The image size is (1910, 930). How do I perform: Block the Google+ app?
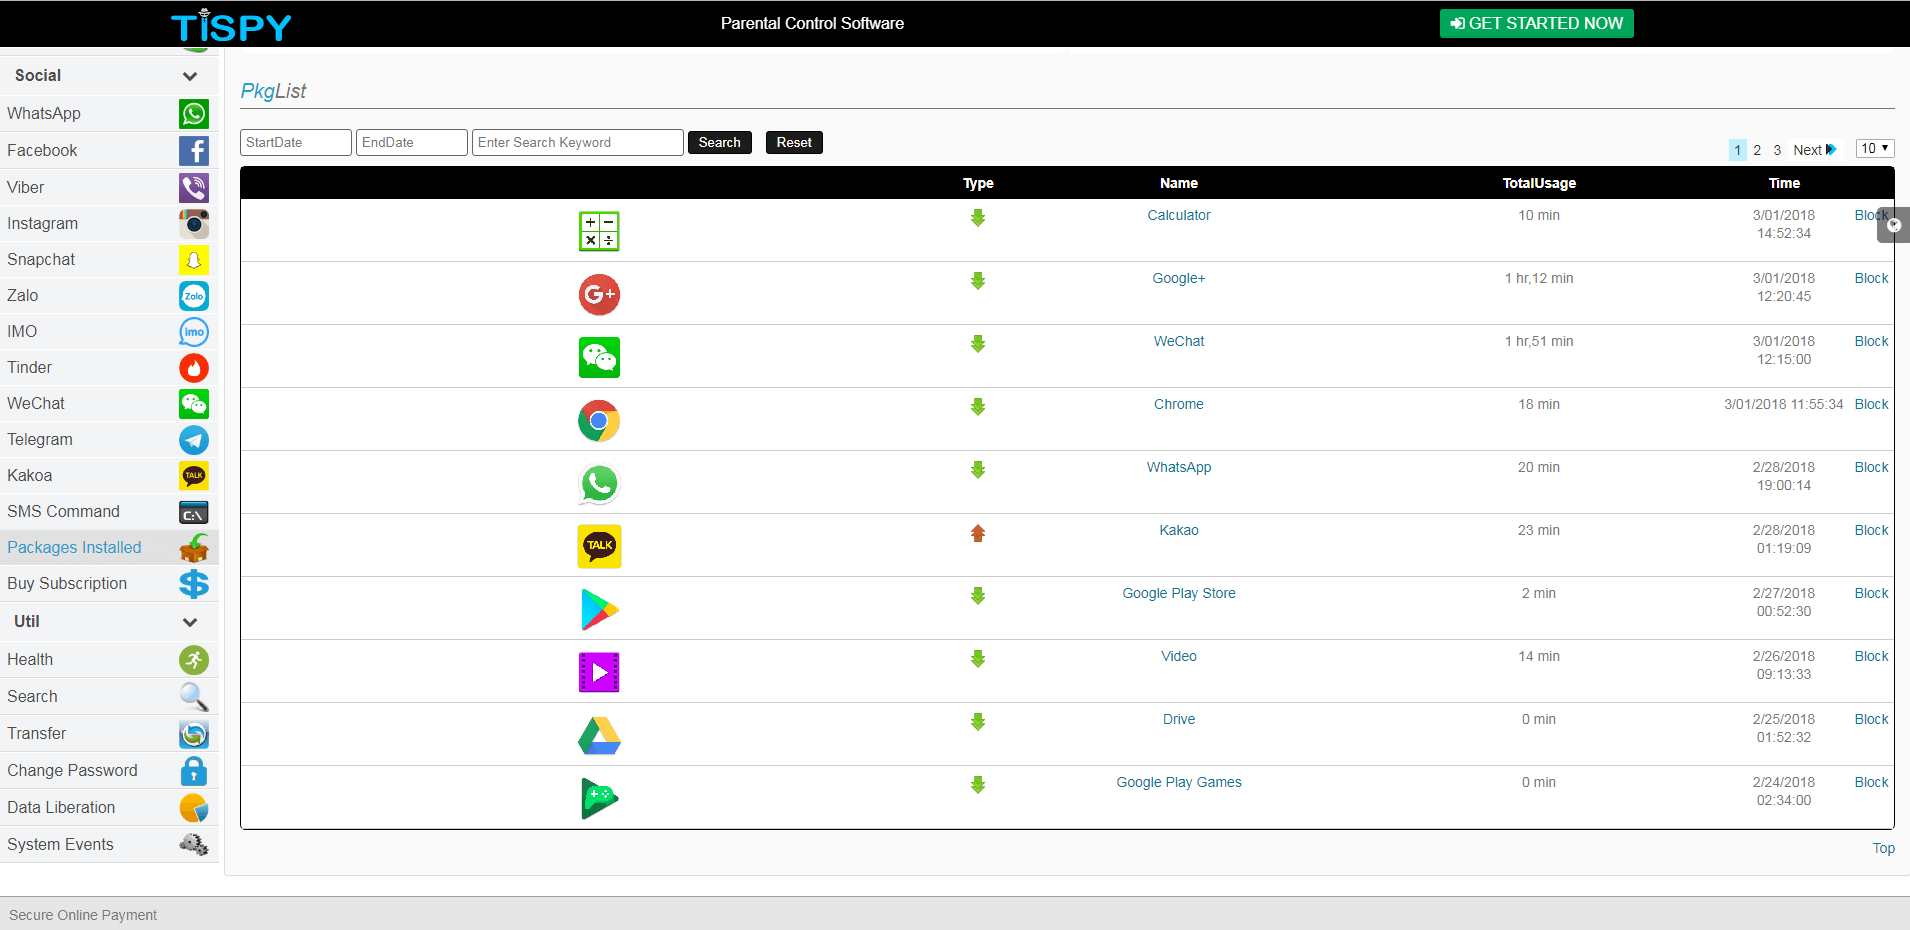[x=1871, y=278]
